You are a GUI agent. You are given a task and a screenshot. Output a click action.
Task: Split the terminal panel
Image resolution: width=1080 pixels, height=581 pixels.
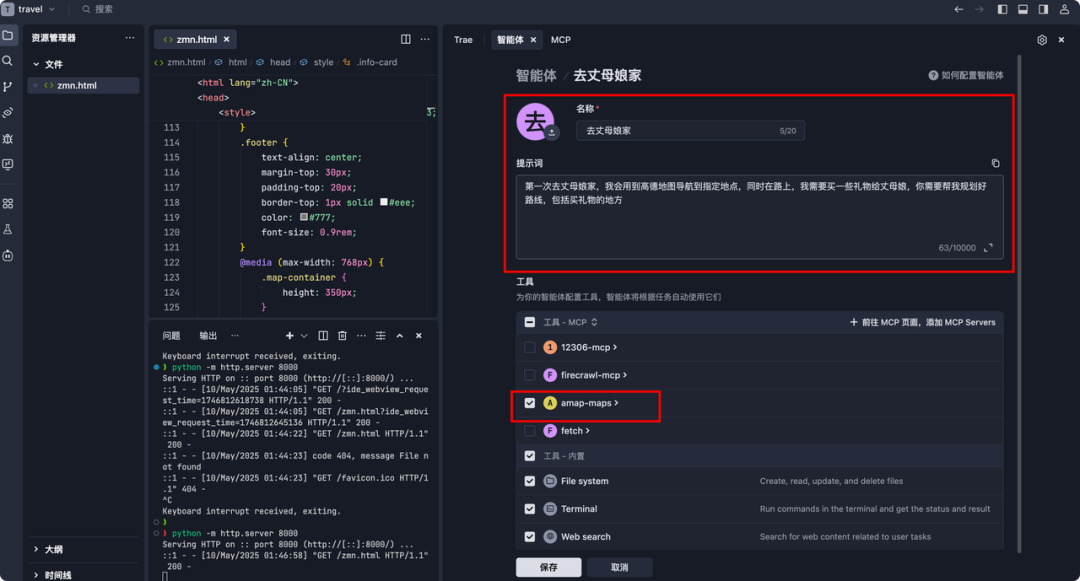(x=323, y=336)
